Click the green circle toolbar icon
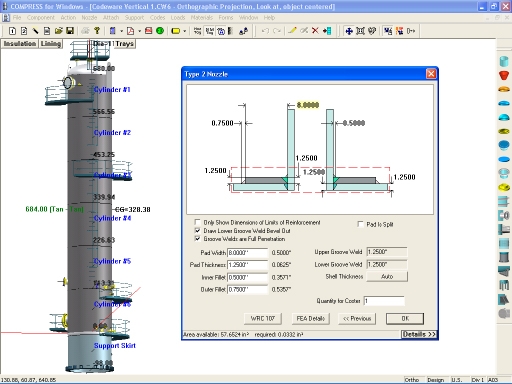This screenshot has width=512, height=384. [x=160, y=31]
